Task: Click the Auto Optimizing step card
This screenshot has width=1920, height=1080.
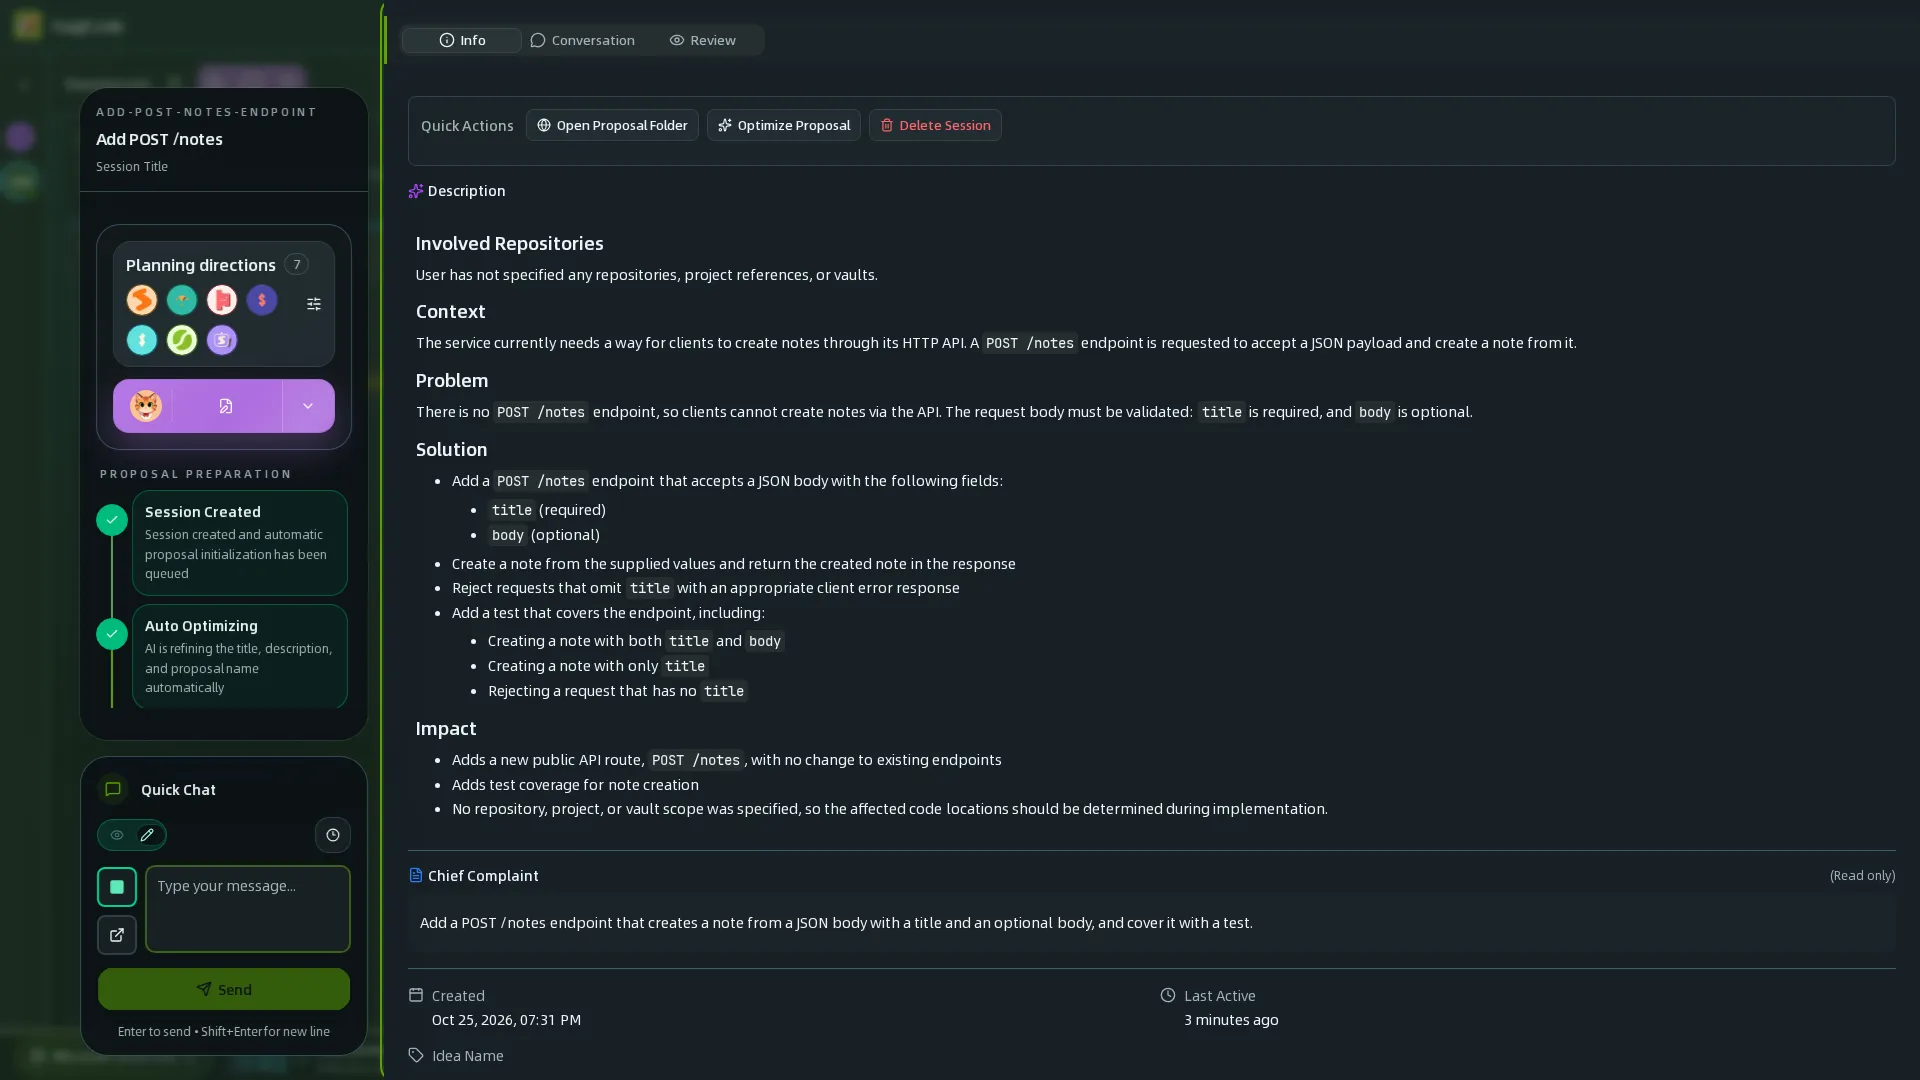Action: point(240,657)
